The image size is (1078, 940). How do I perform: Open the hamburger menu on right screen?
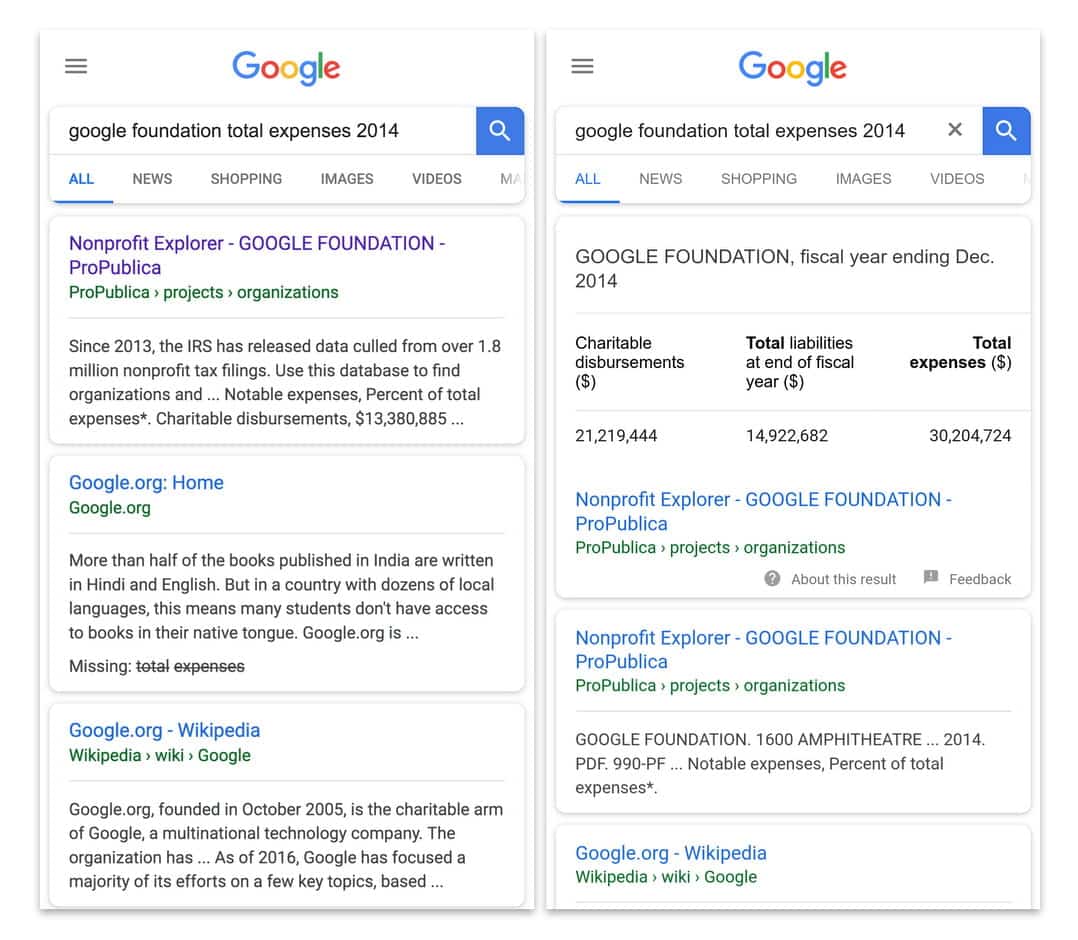(582, 67)
